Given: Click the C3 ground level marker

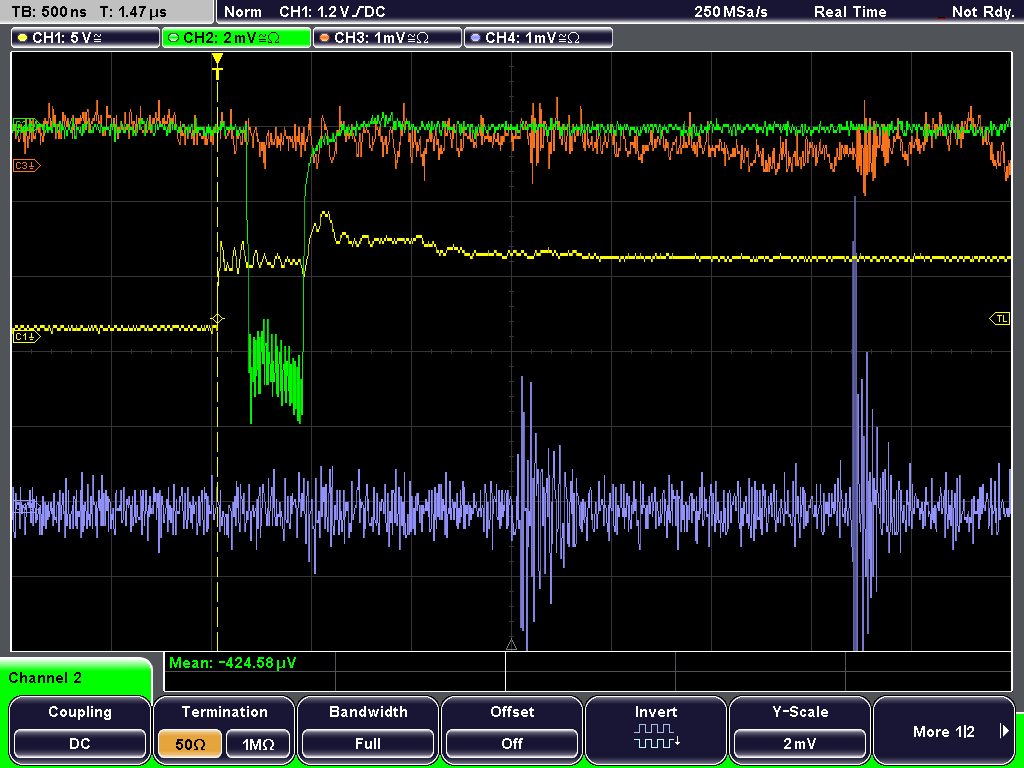Looking at the screenshot, I should pyautogui.click(x=27, y=166).
